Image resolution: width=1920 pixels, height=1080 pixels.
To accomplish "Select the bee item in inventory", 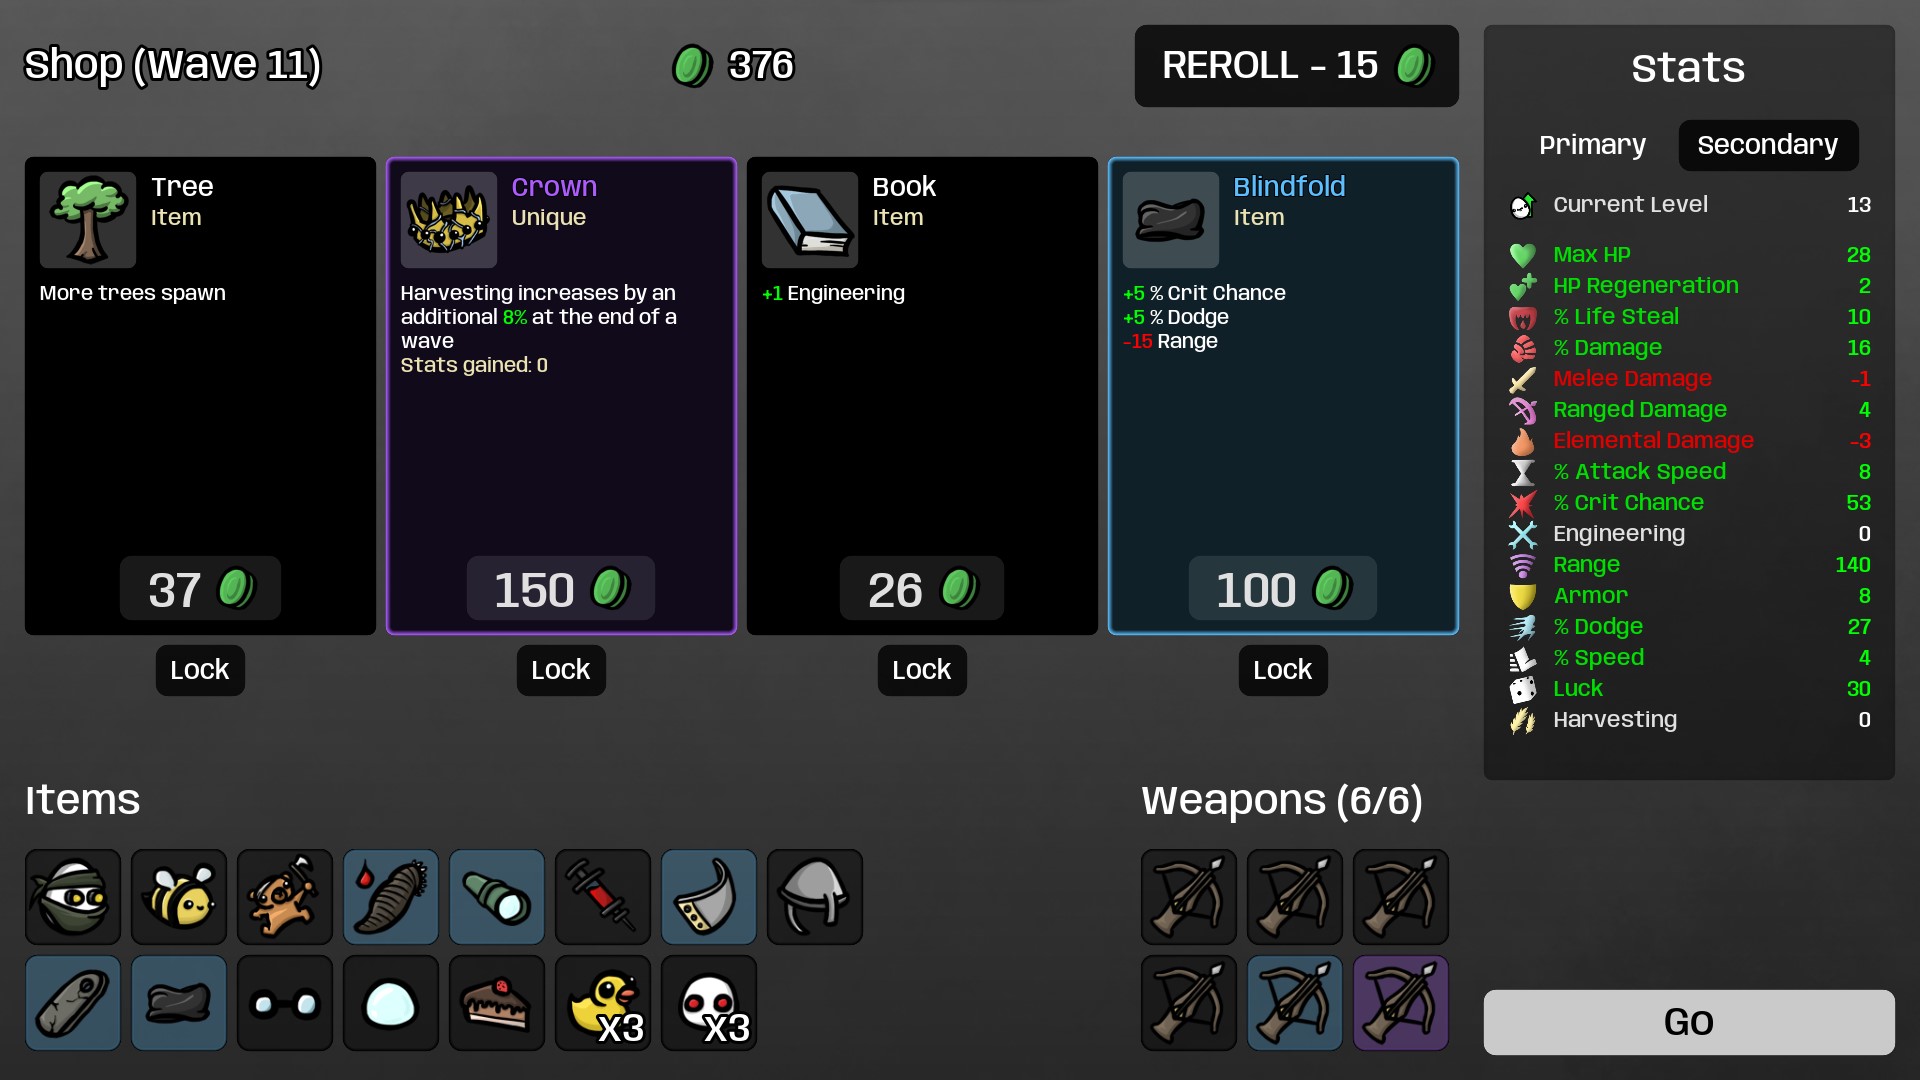I will tap(179, 897).
